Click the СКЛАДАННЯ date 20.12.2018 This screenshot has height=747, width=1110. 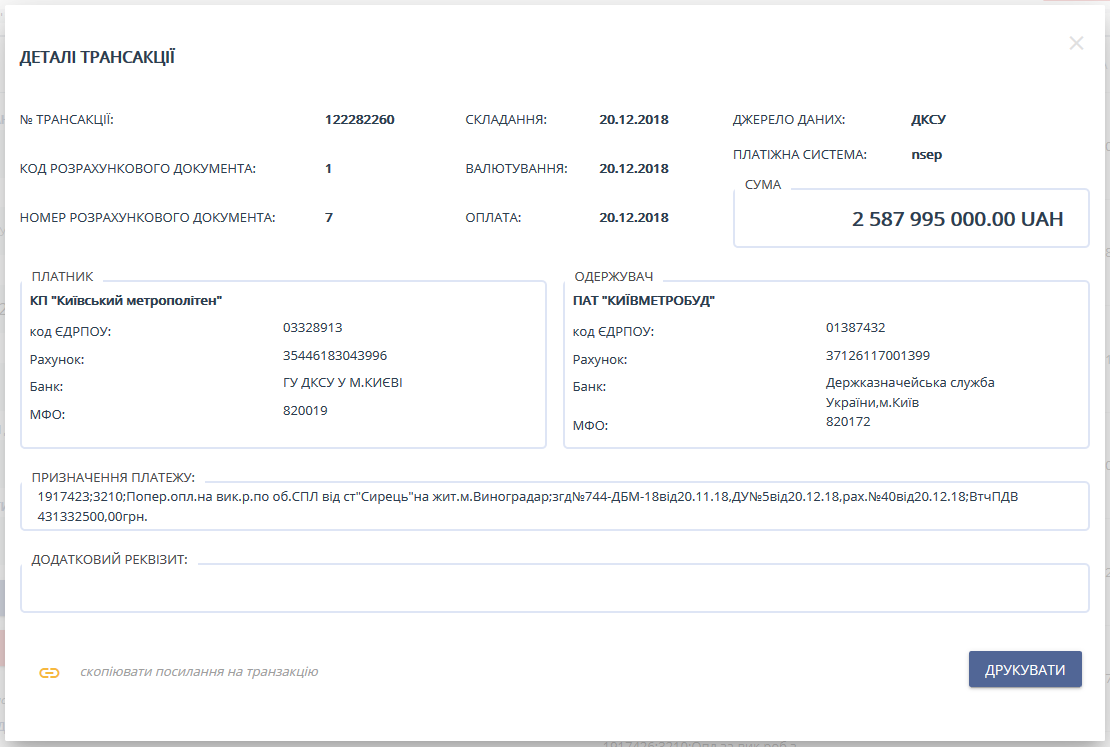[x=634, y=120]
